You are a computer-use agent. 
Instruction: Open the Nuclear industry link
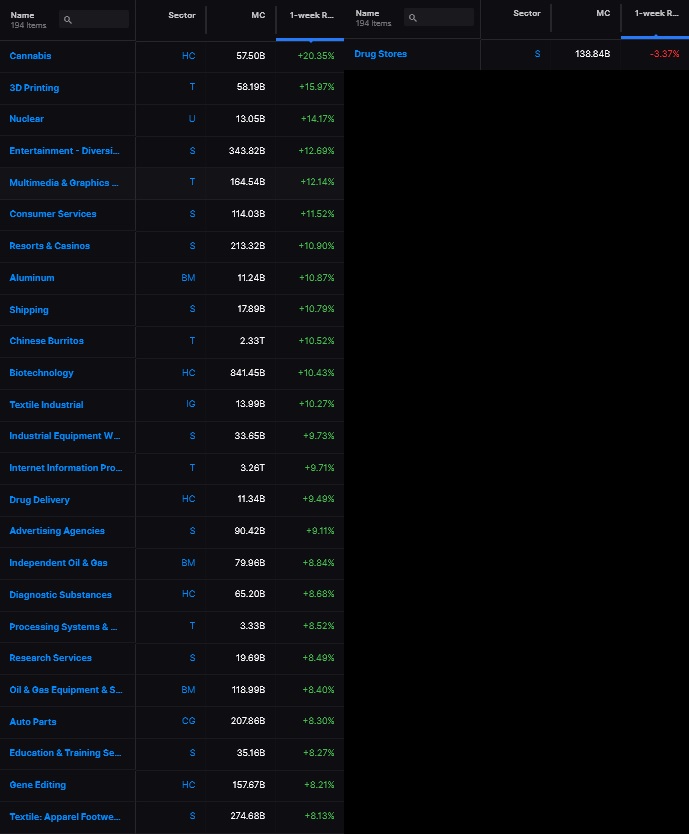click(x=27, y=119)
